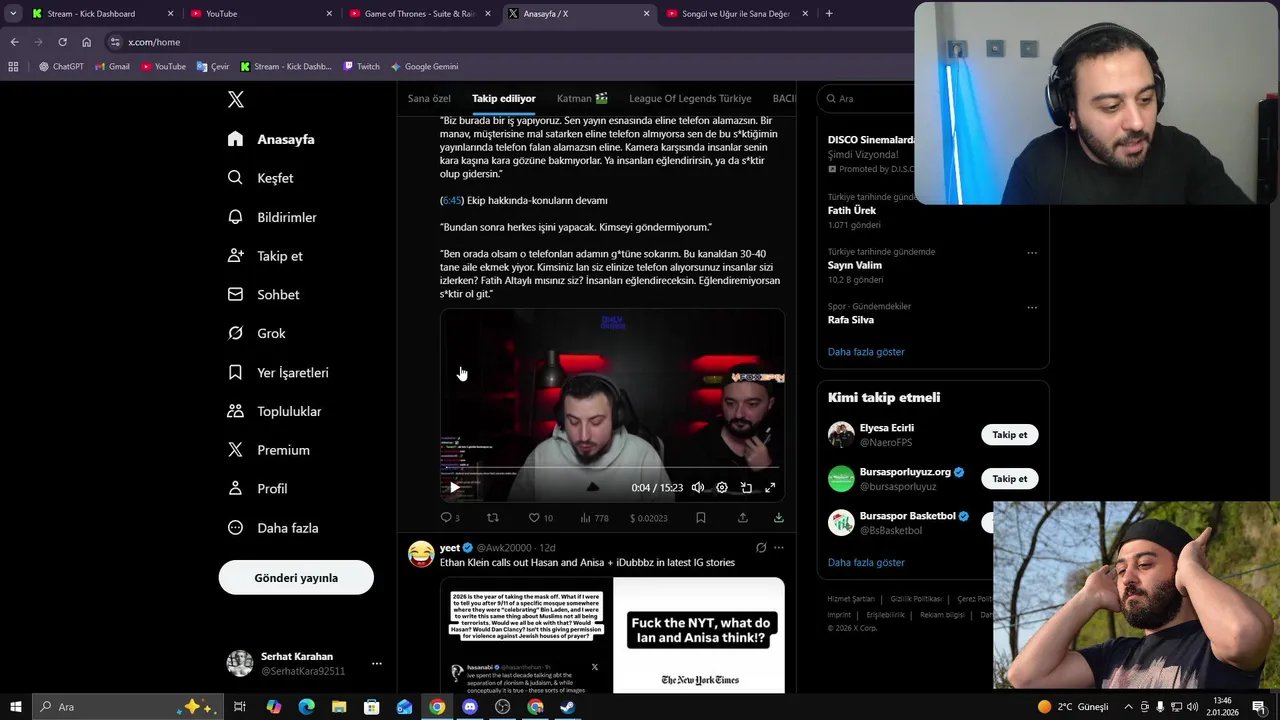Open new browser tab with plus
1280x720 pixels.
pyautogui.click(x=829, y=14)
